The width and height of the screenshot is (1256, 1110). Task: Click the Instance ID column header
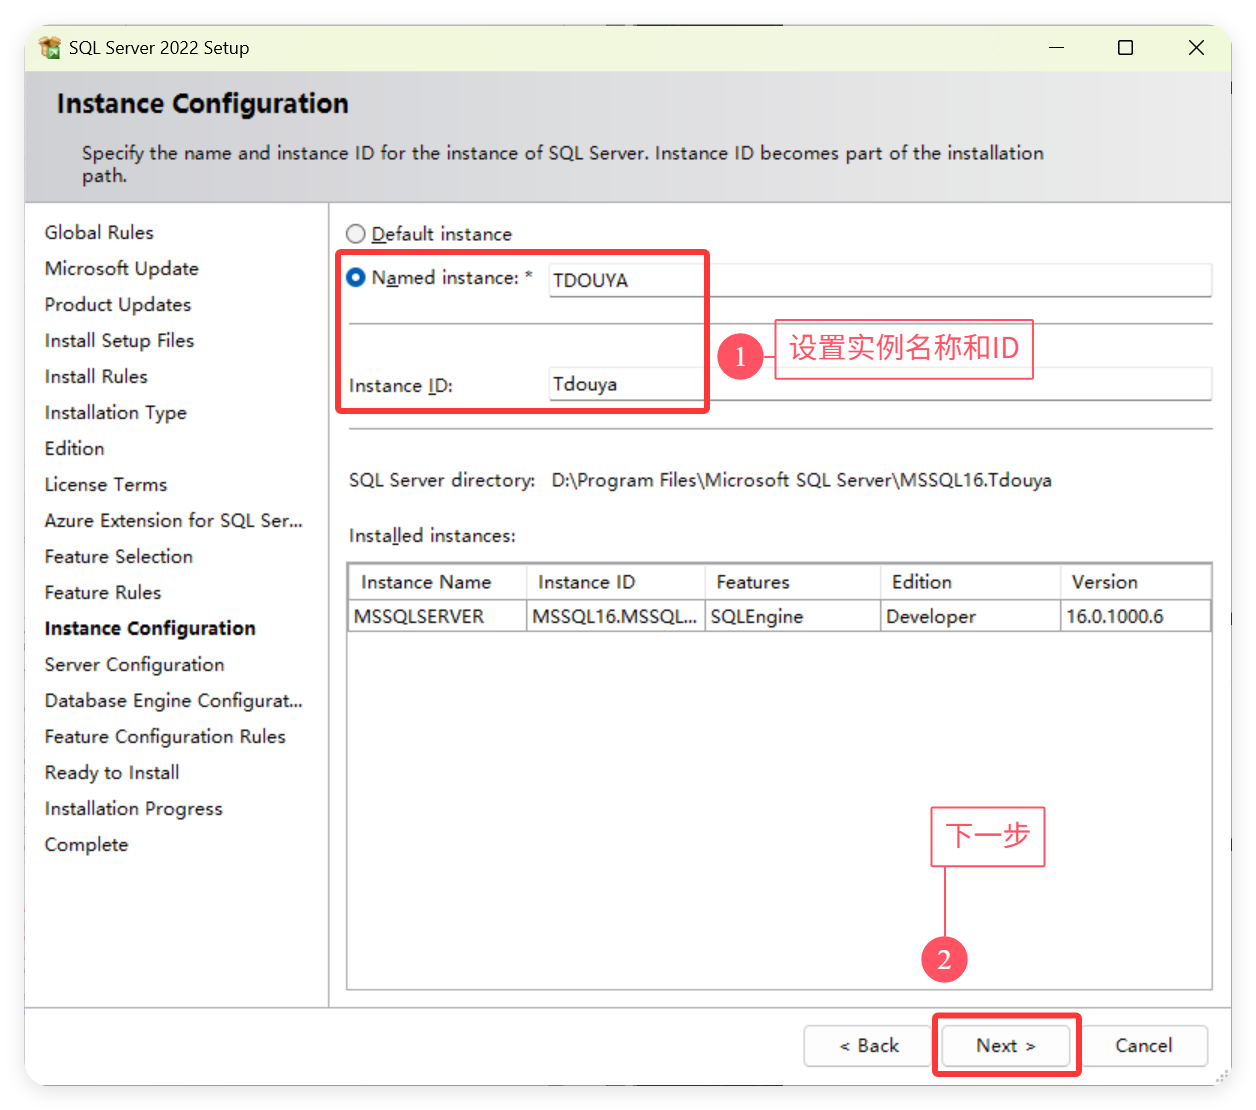point(615,582)
